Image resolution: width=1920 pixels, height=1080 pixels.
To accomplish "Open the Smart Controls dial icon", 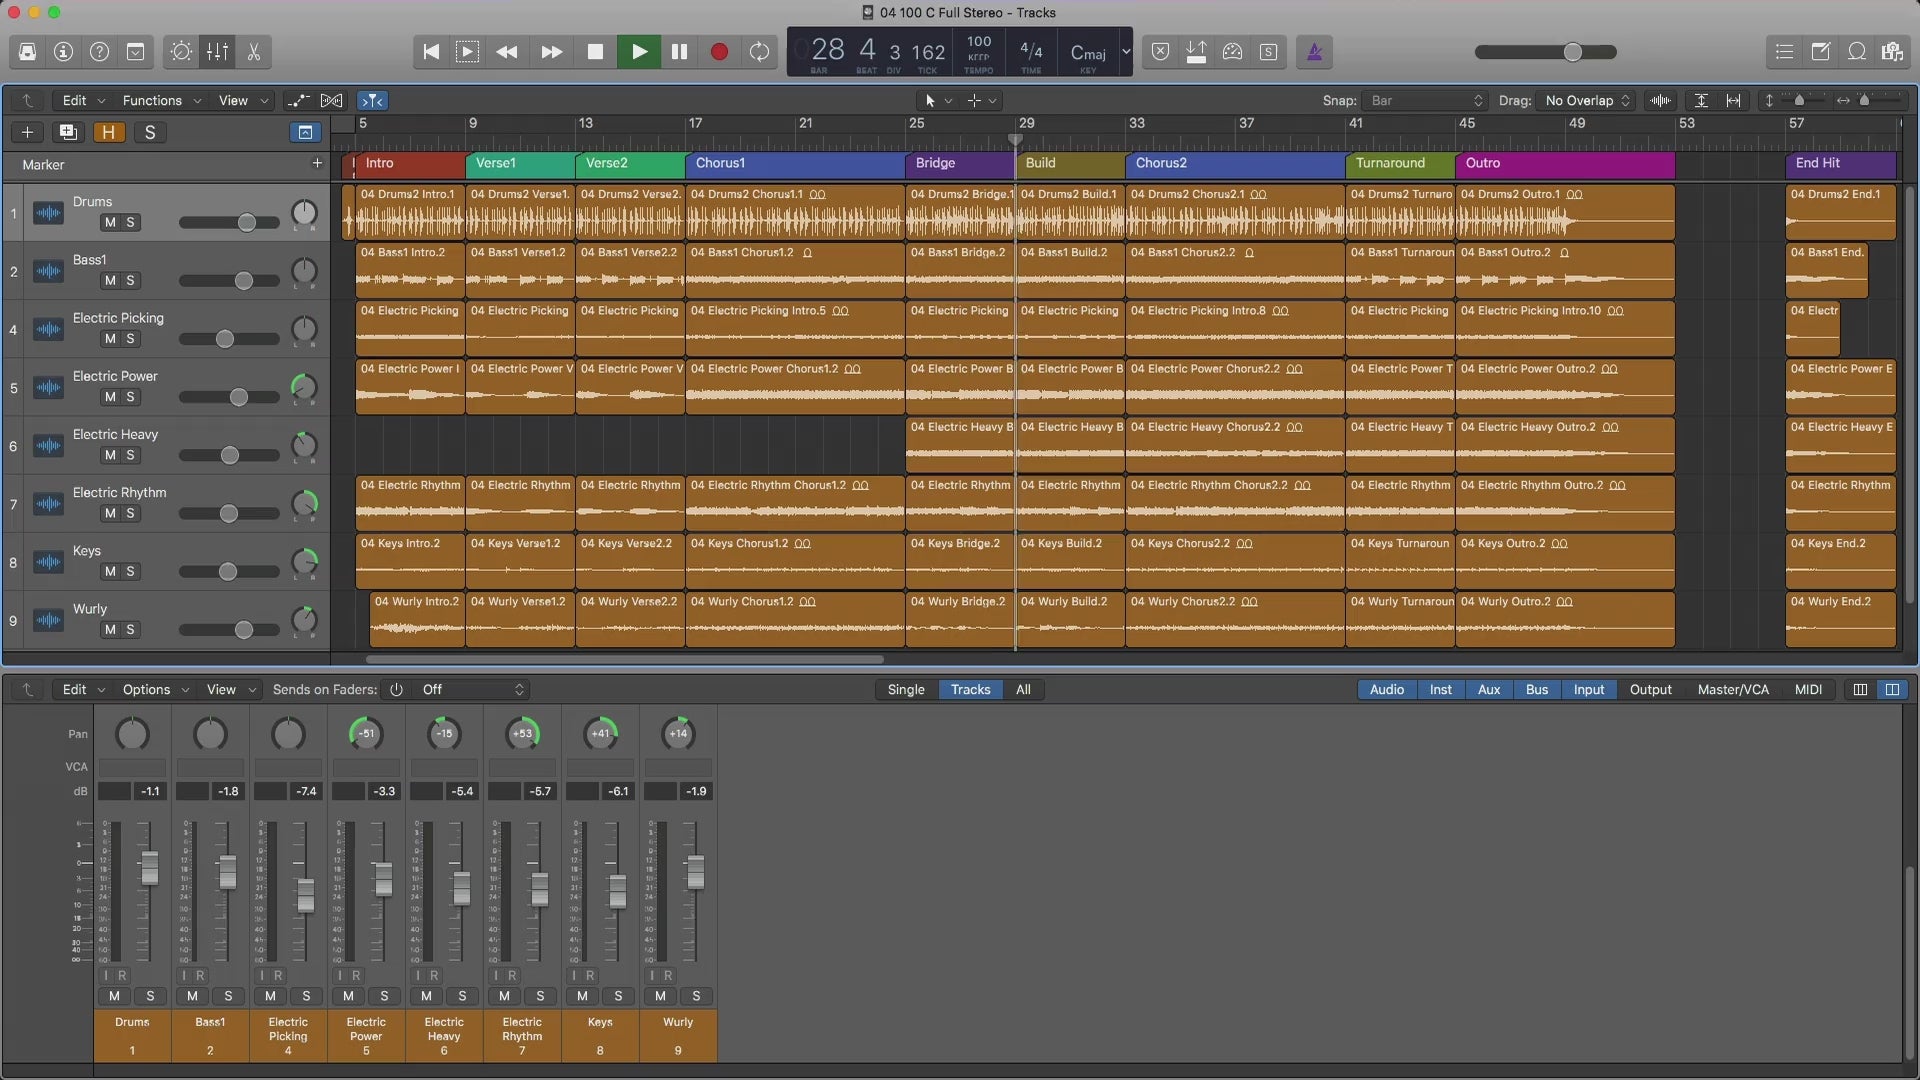I will [x=181, y=52].
